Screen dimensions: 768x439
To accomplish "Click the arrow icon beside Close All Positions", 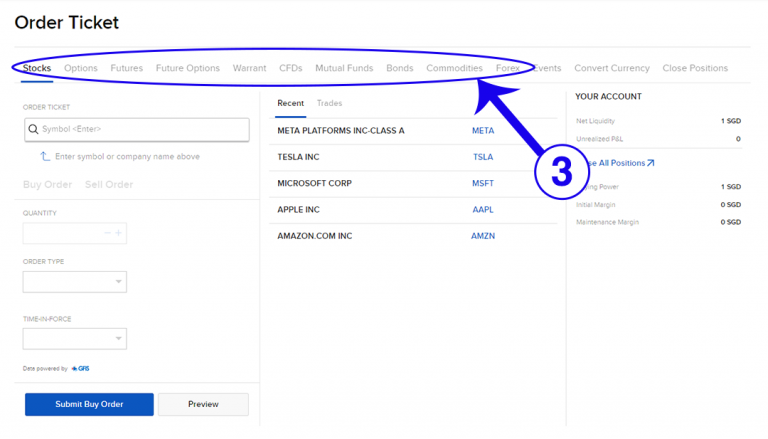I will pyautogui.click(x=650, y=163).
